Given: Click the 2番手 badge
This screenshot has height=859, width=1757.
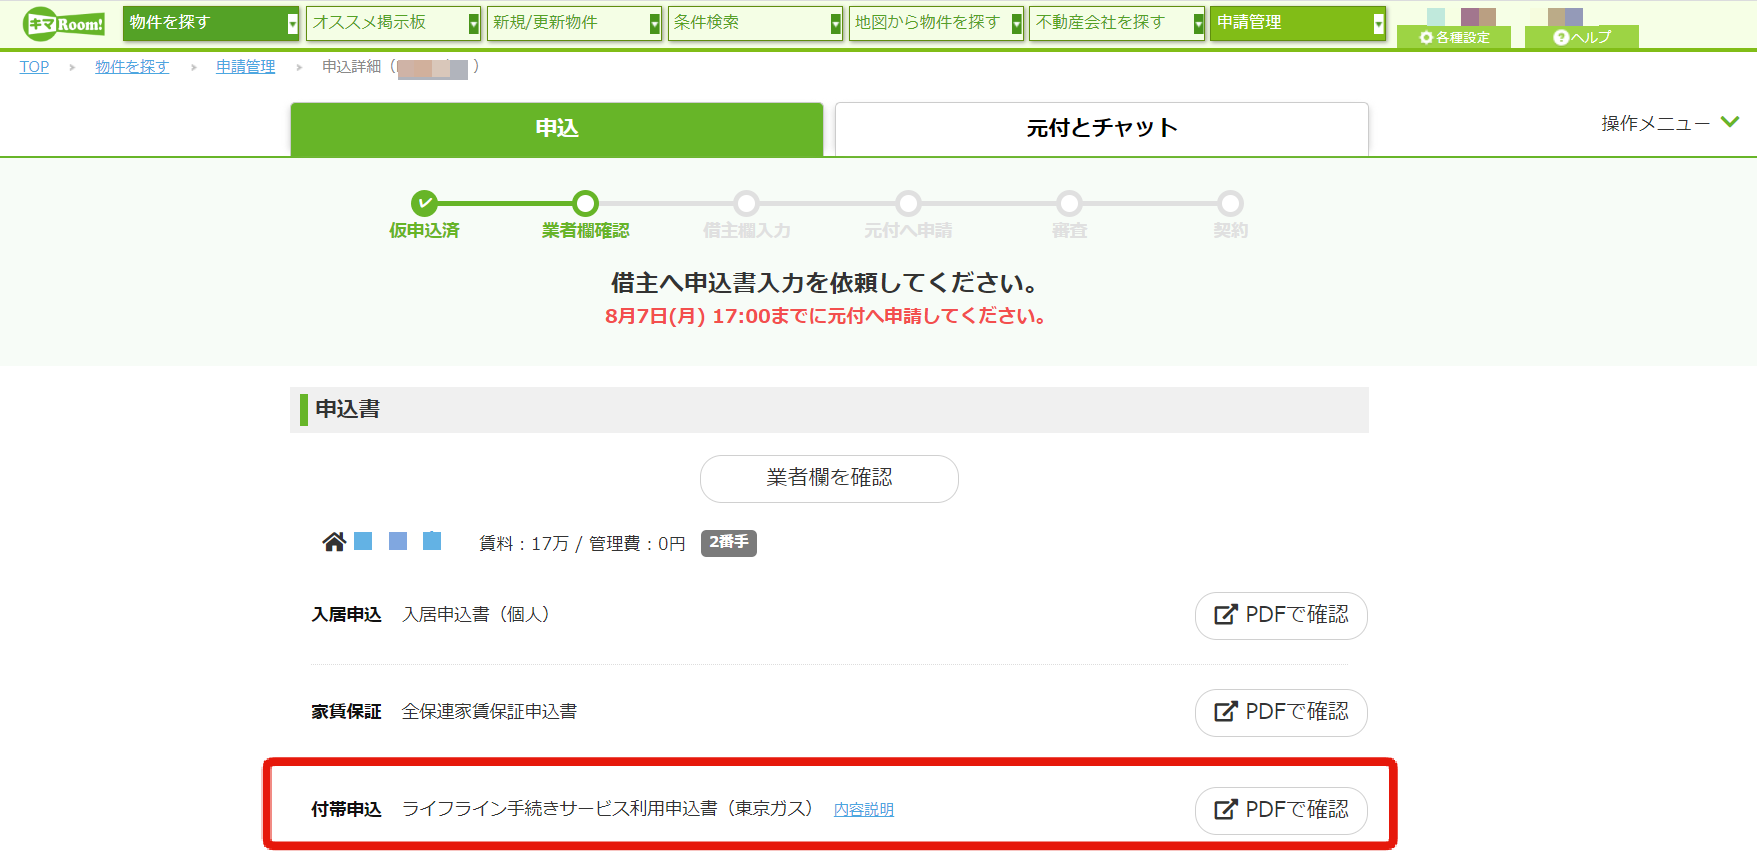Looking at the screenshot, I should coord(729,542).
